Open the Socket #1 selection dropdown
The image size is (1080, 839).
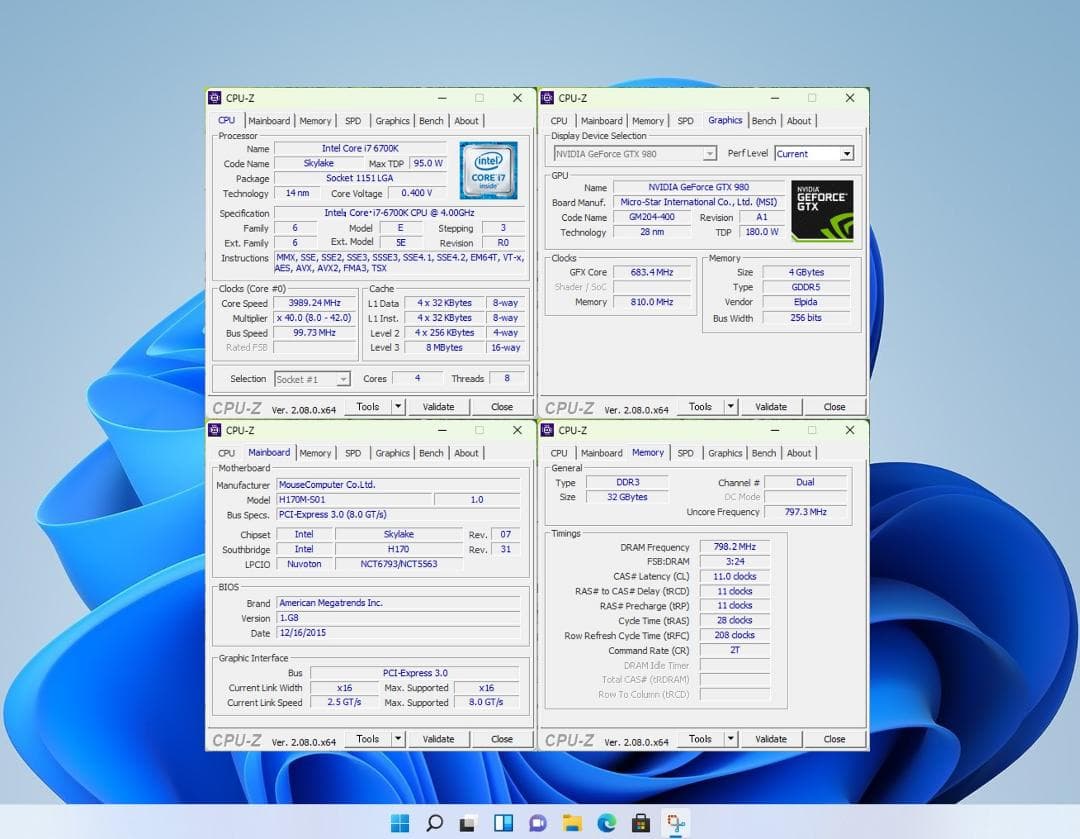tap(312, 378)
